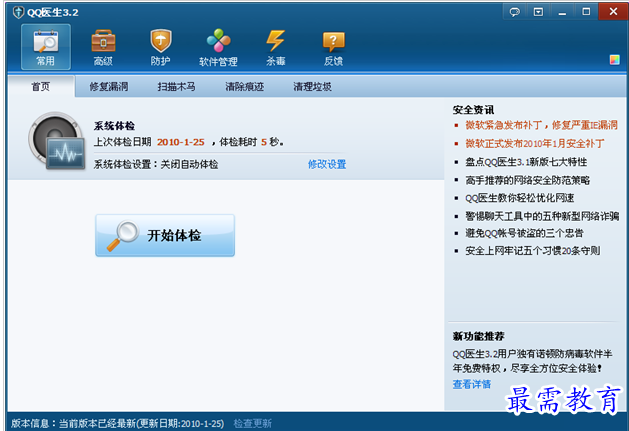The image size is (629, 431).
Task: Click the system checkup speaker monitor icon
Action: click(56, 141)
